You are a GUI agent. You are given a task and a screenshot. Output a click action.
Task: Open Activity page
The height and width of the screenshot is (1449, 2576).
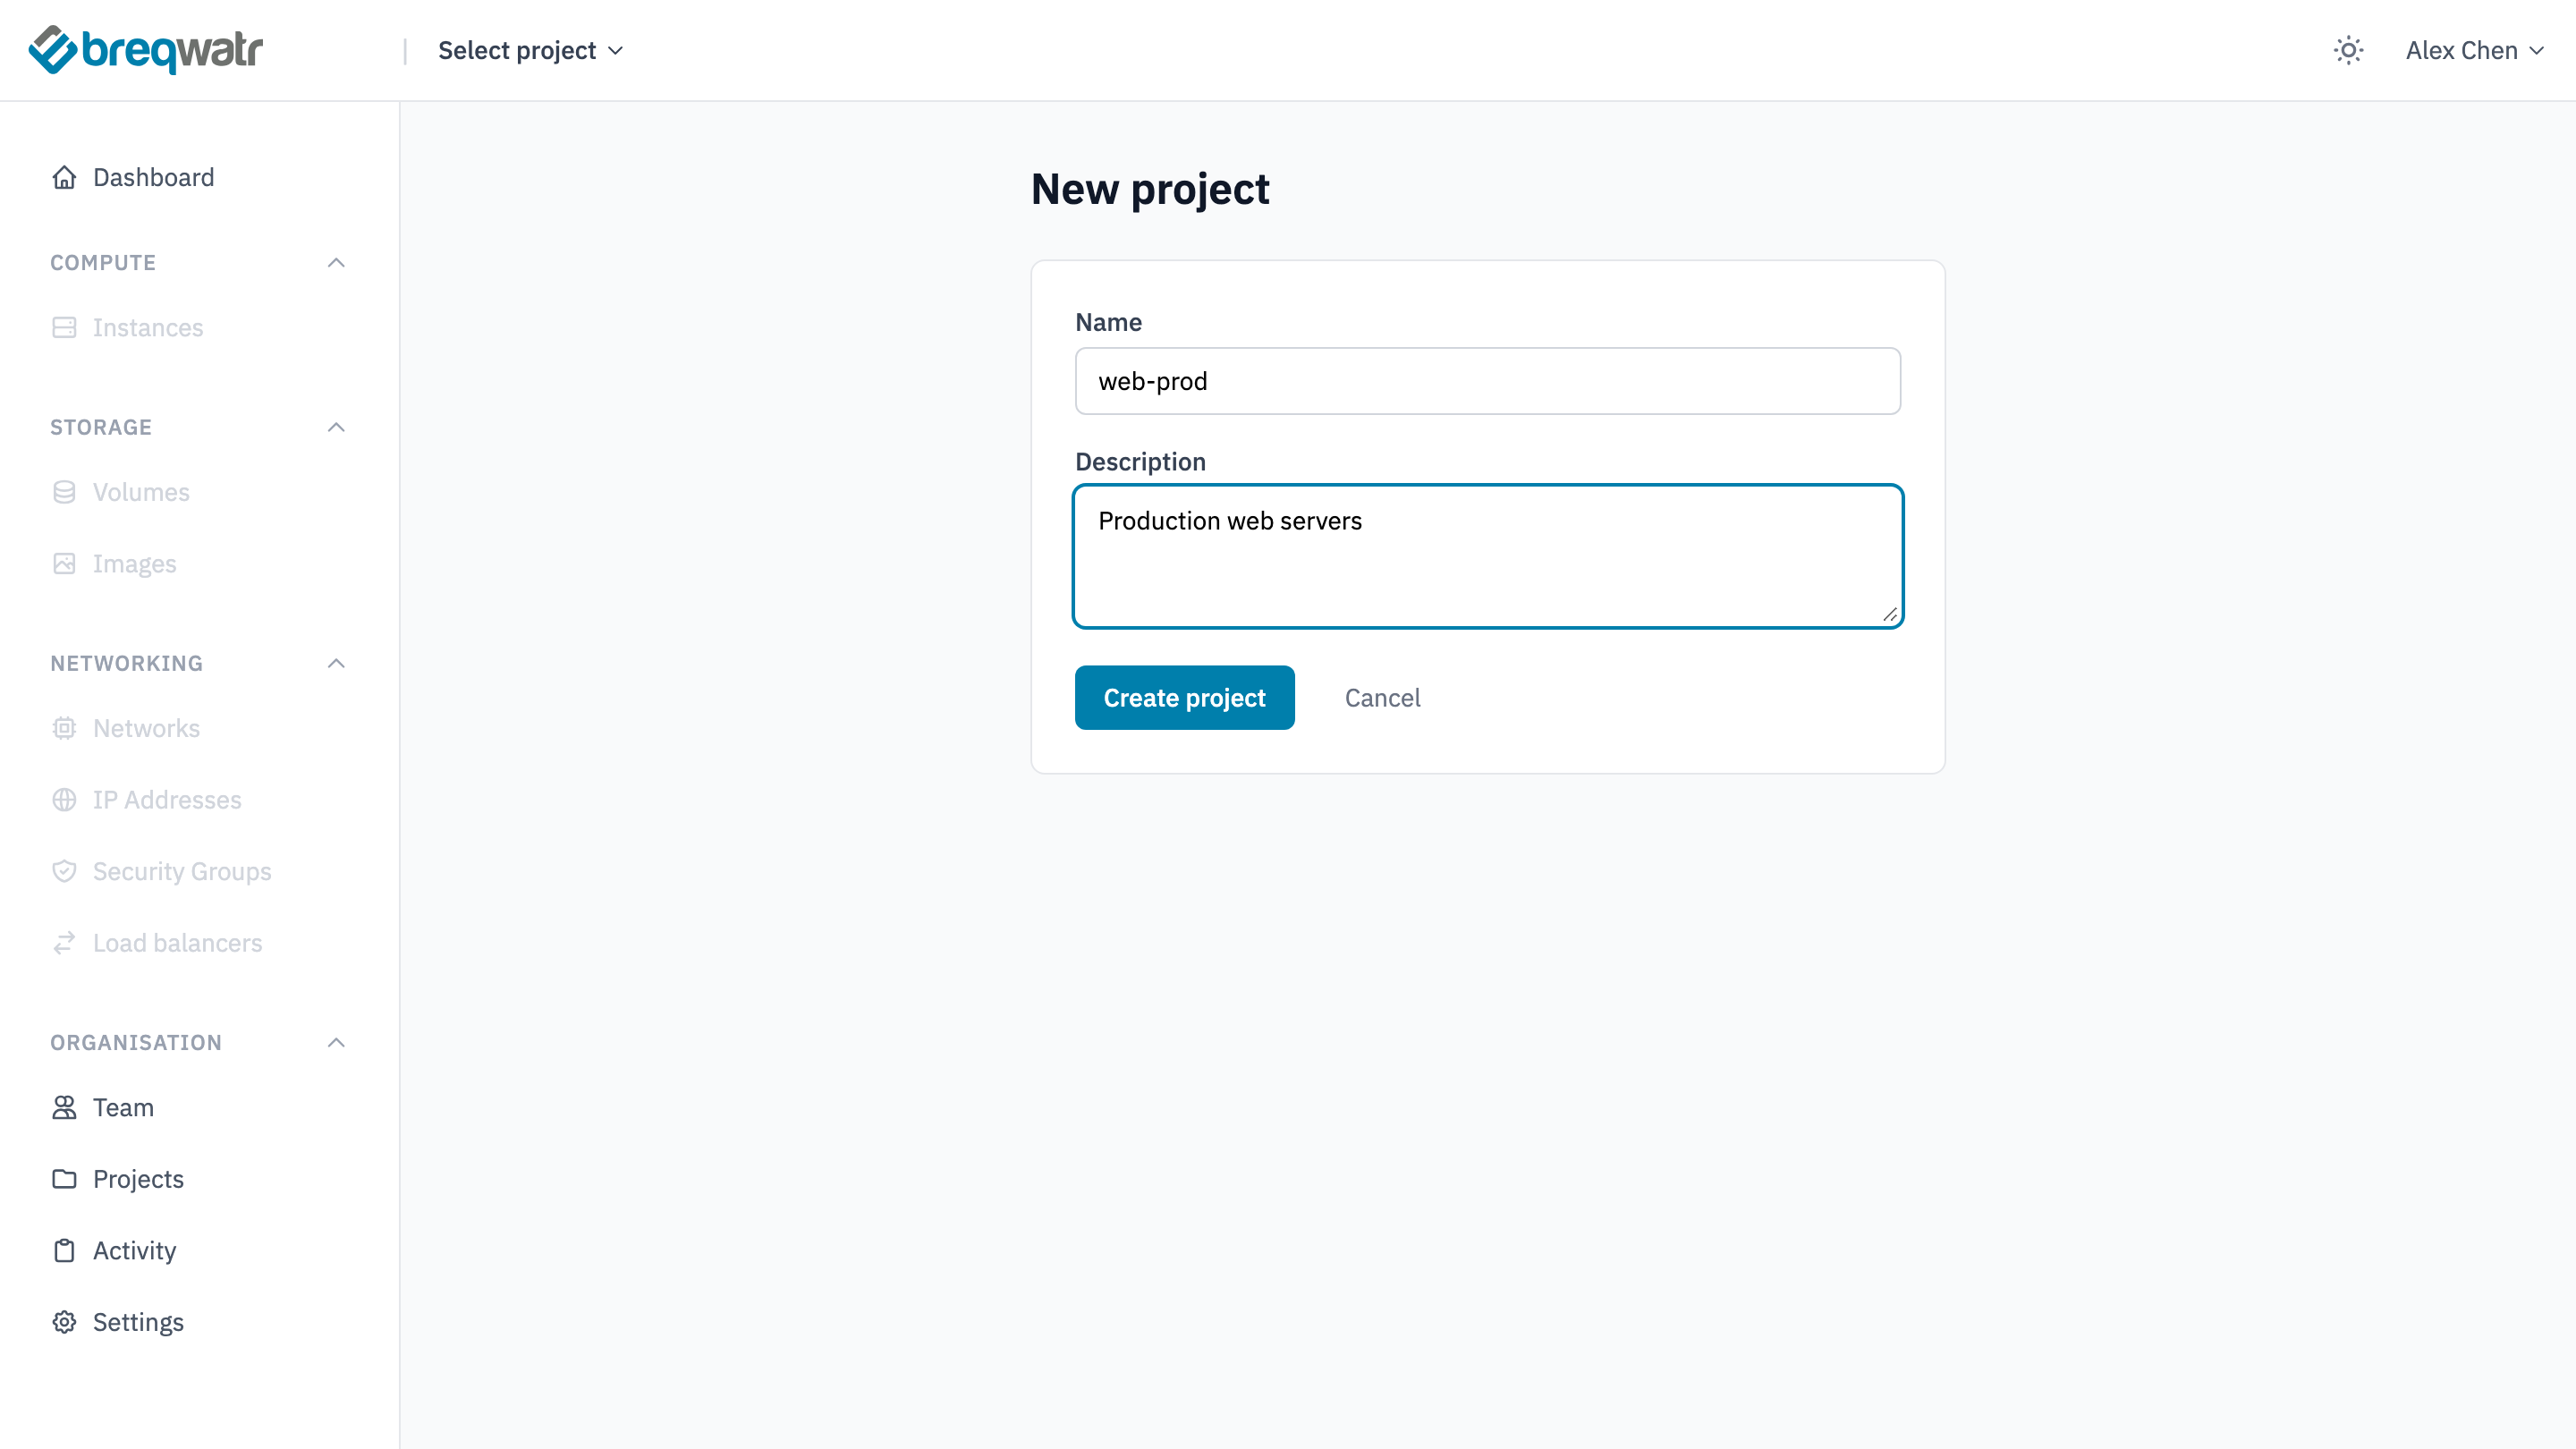(x=134, y=1250)
